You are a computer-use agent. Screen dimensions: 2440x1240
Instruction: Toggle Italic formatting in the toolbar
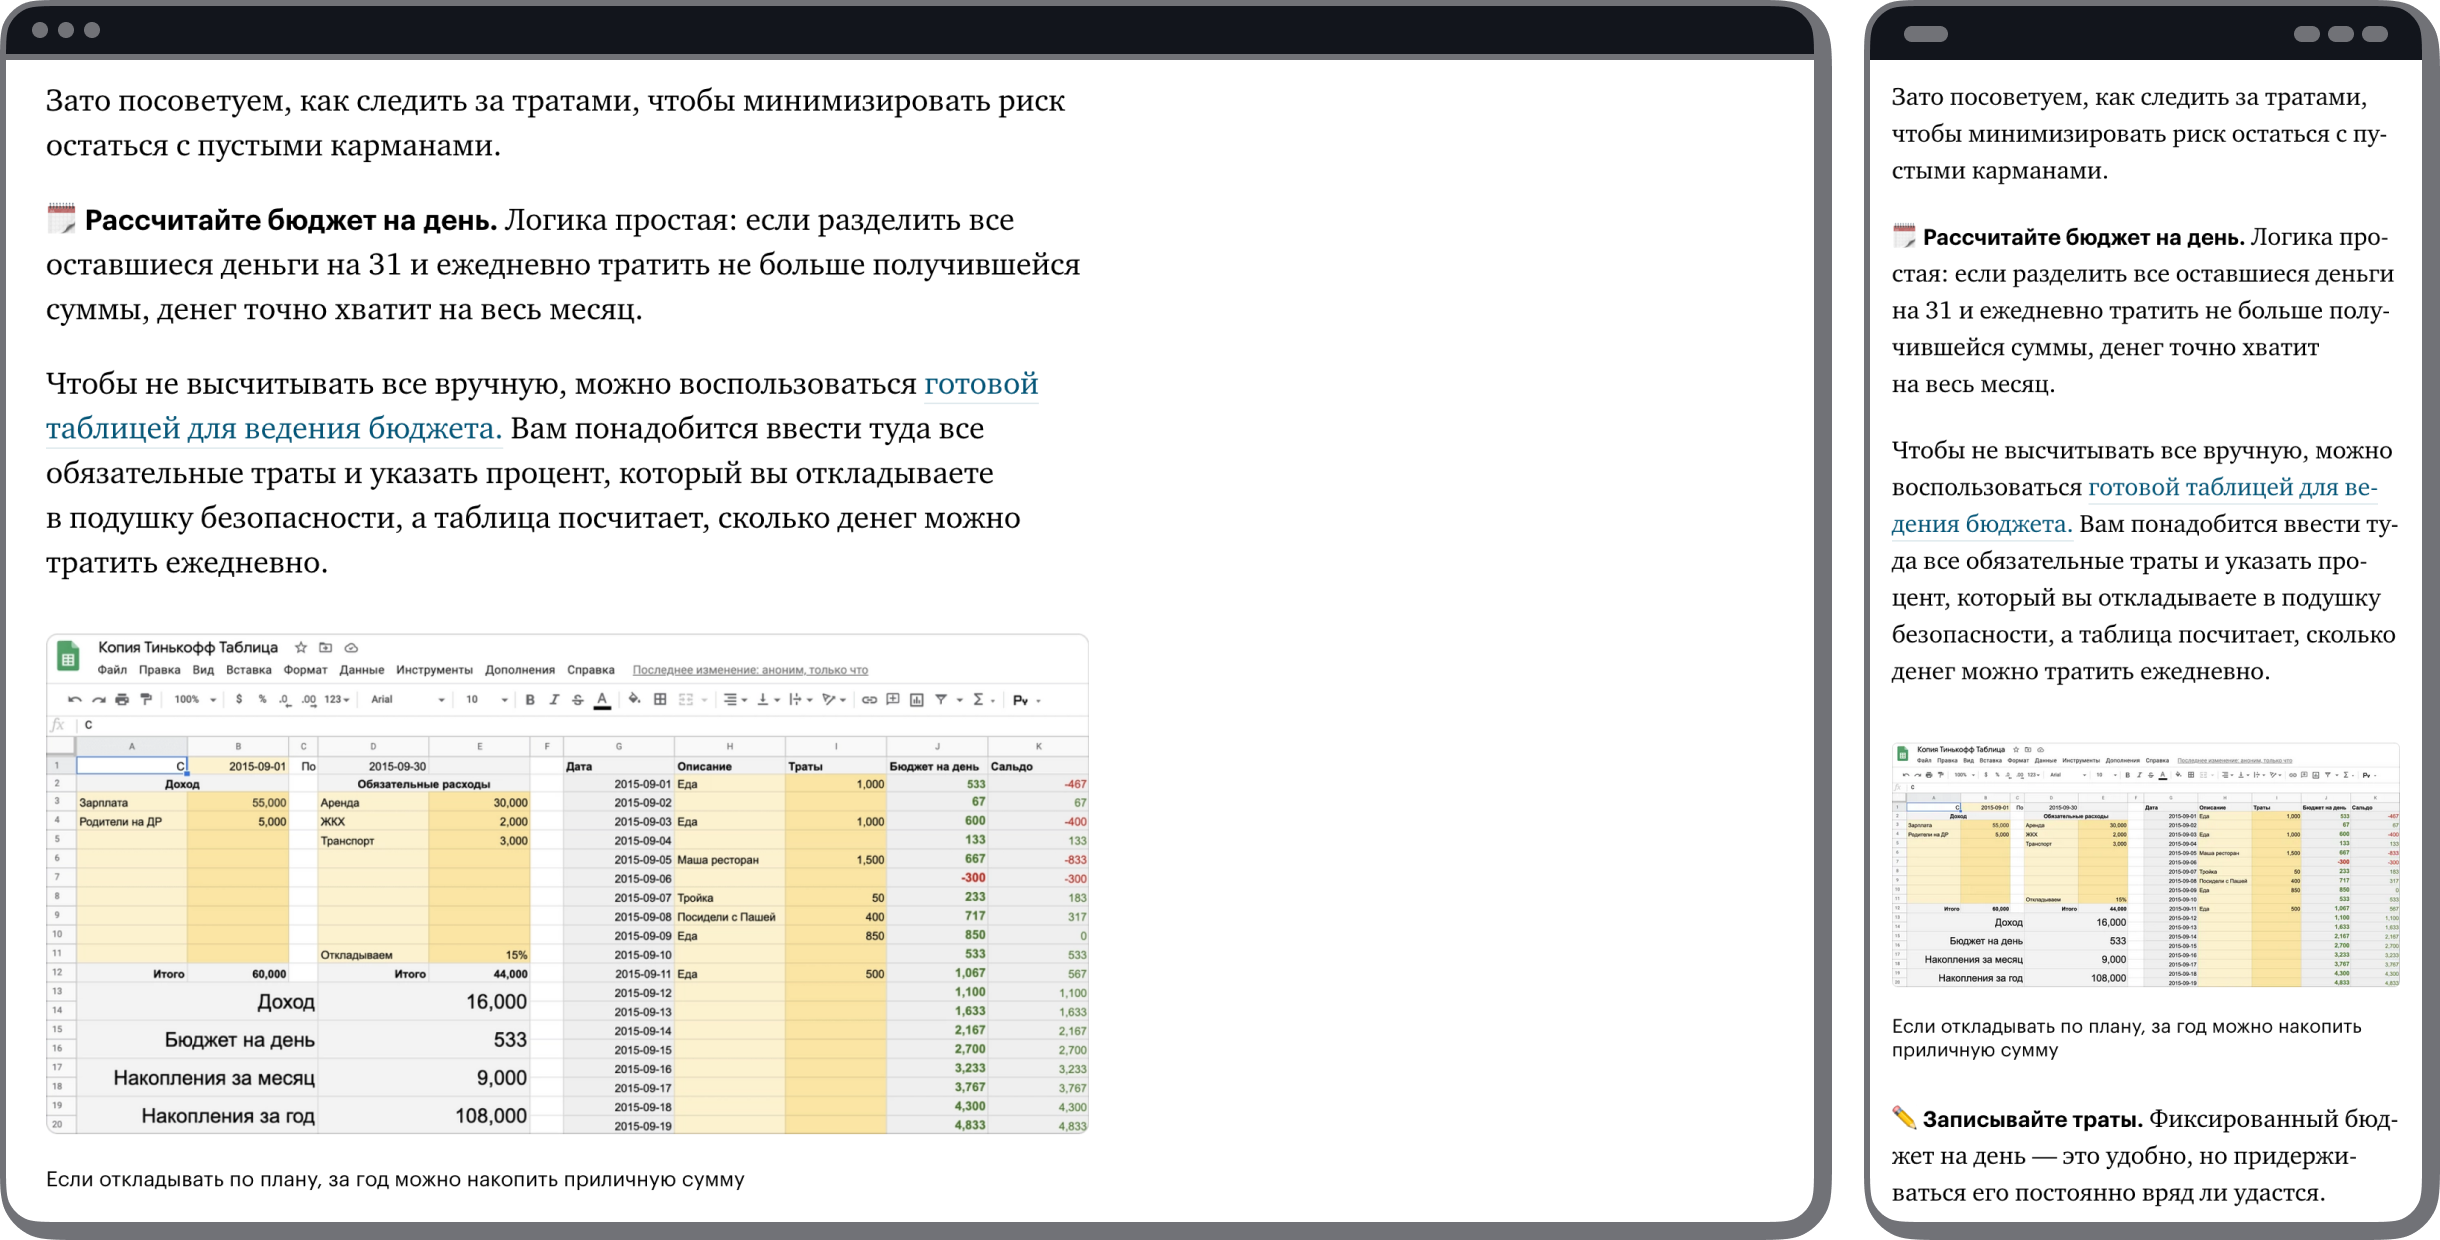(554, 700)
